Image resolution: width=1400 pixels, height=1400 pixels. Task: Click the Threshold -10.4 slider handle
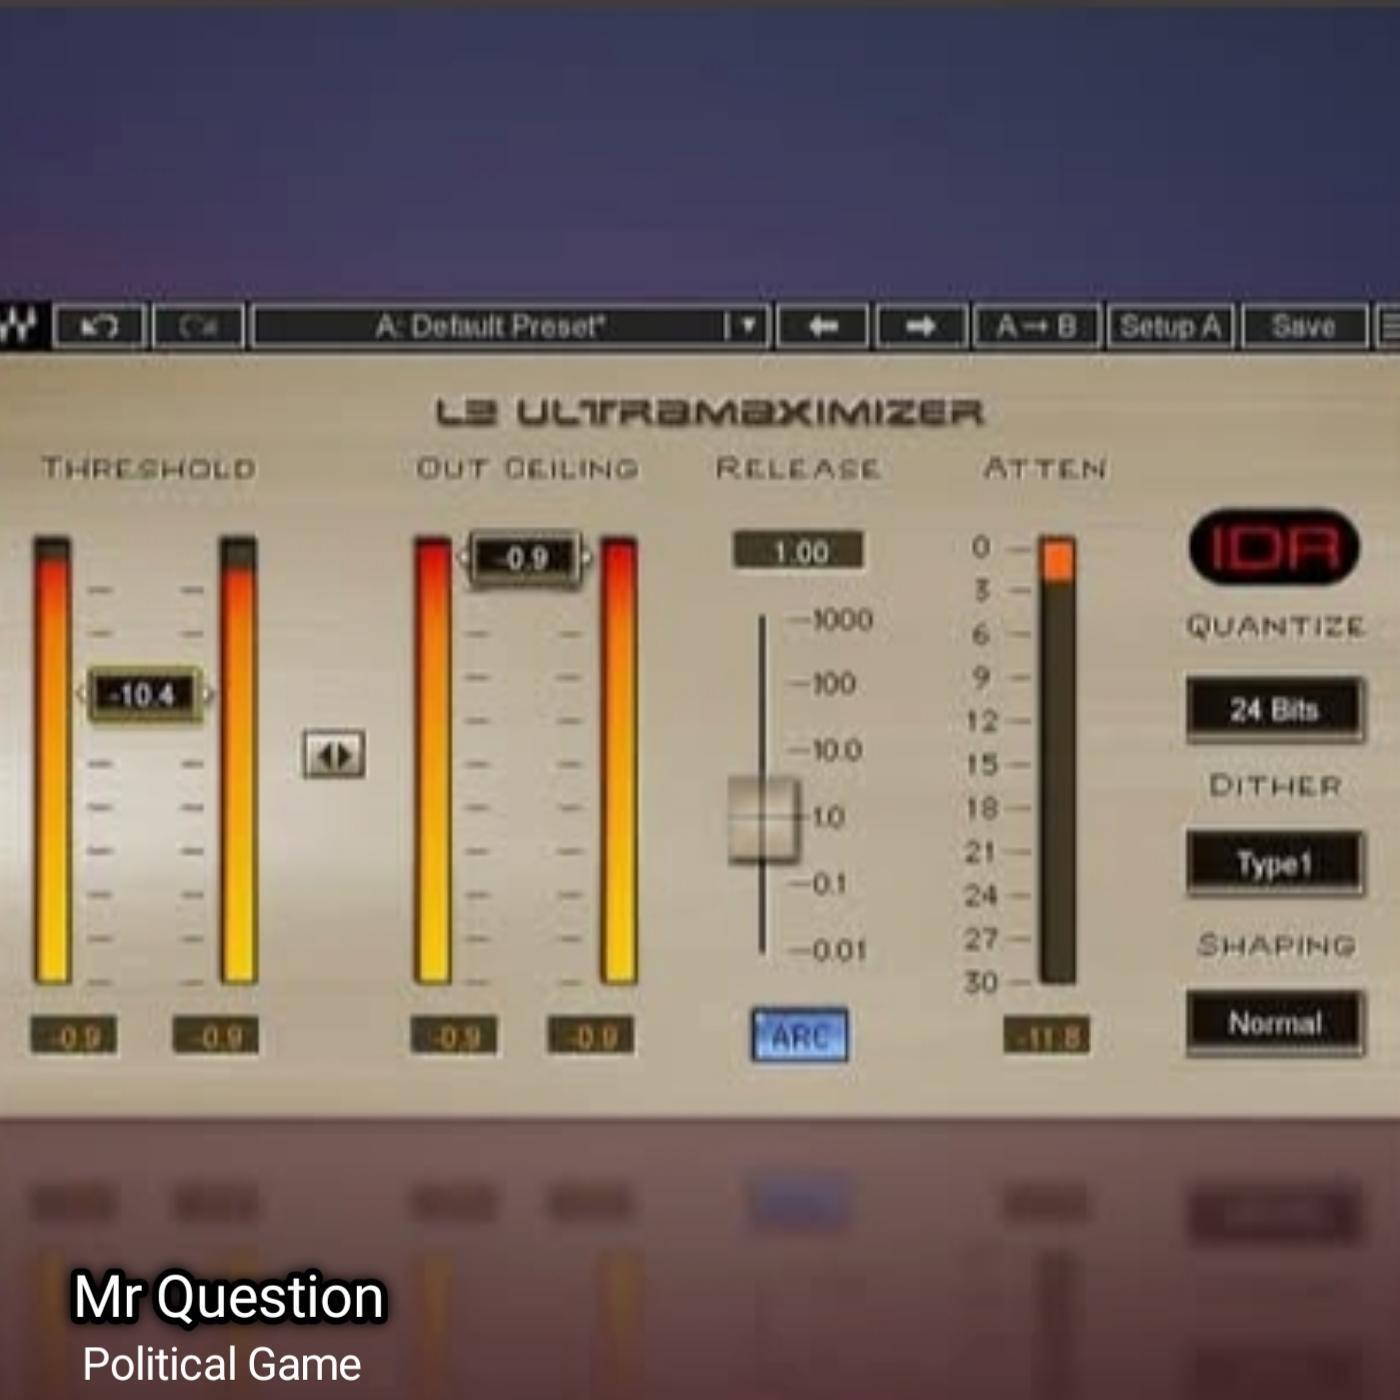(146, 694)
